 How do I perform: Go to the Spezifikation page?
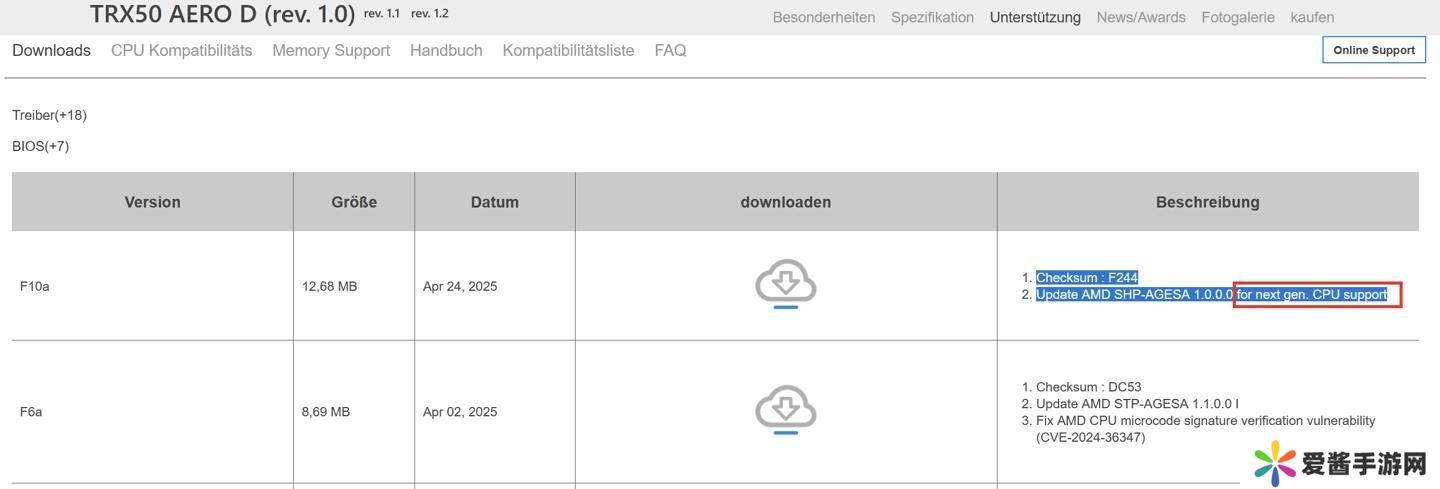tap(932, 17)
